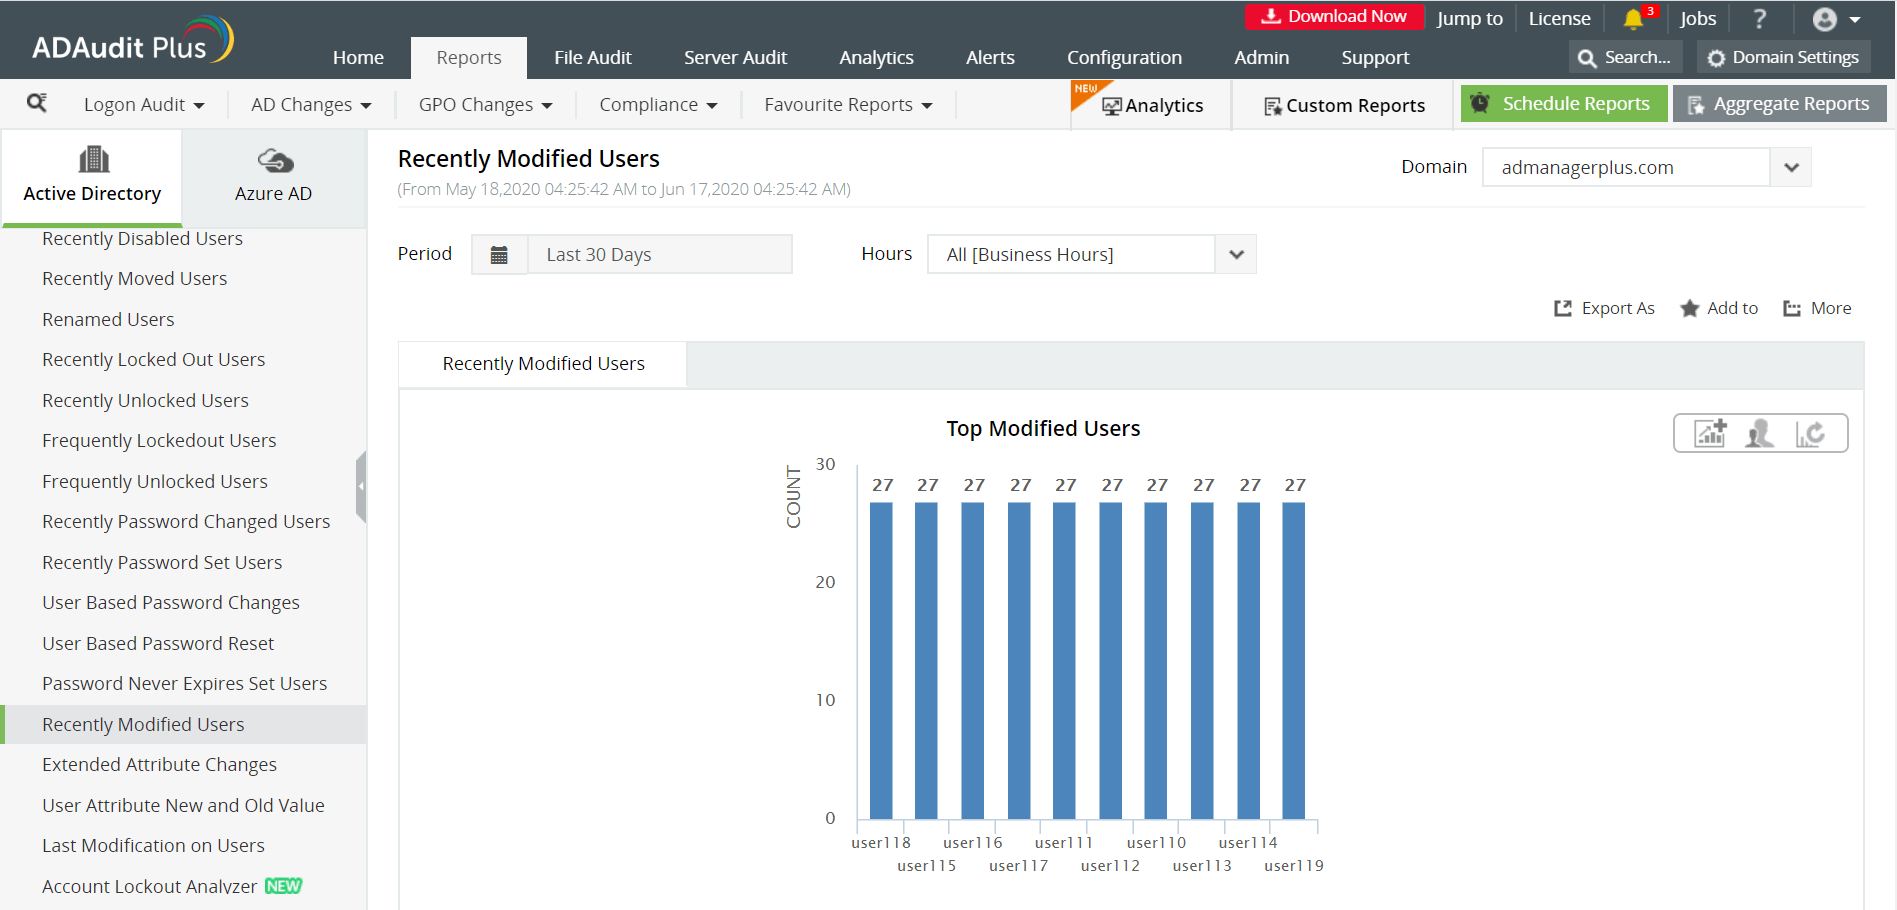
Task: Open Domain Settings
Action: click(x=1783, y=58)
